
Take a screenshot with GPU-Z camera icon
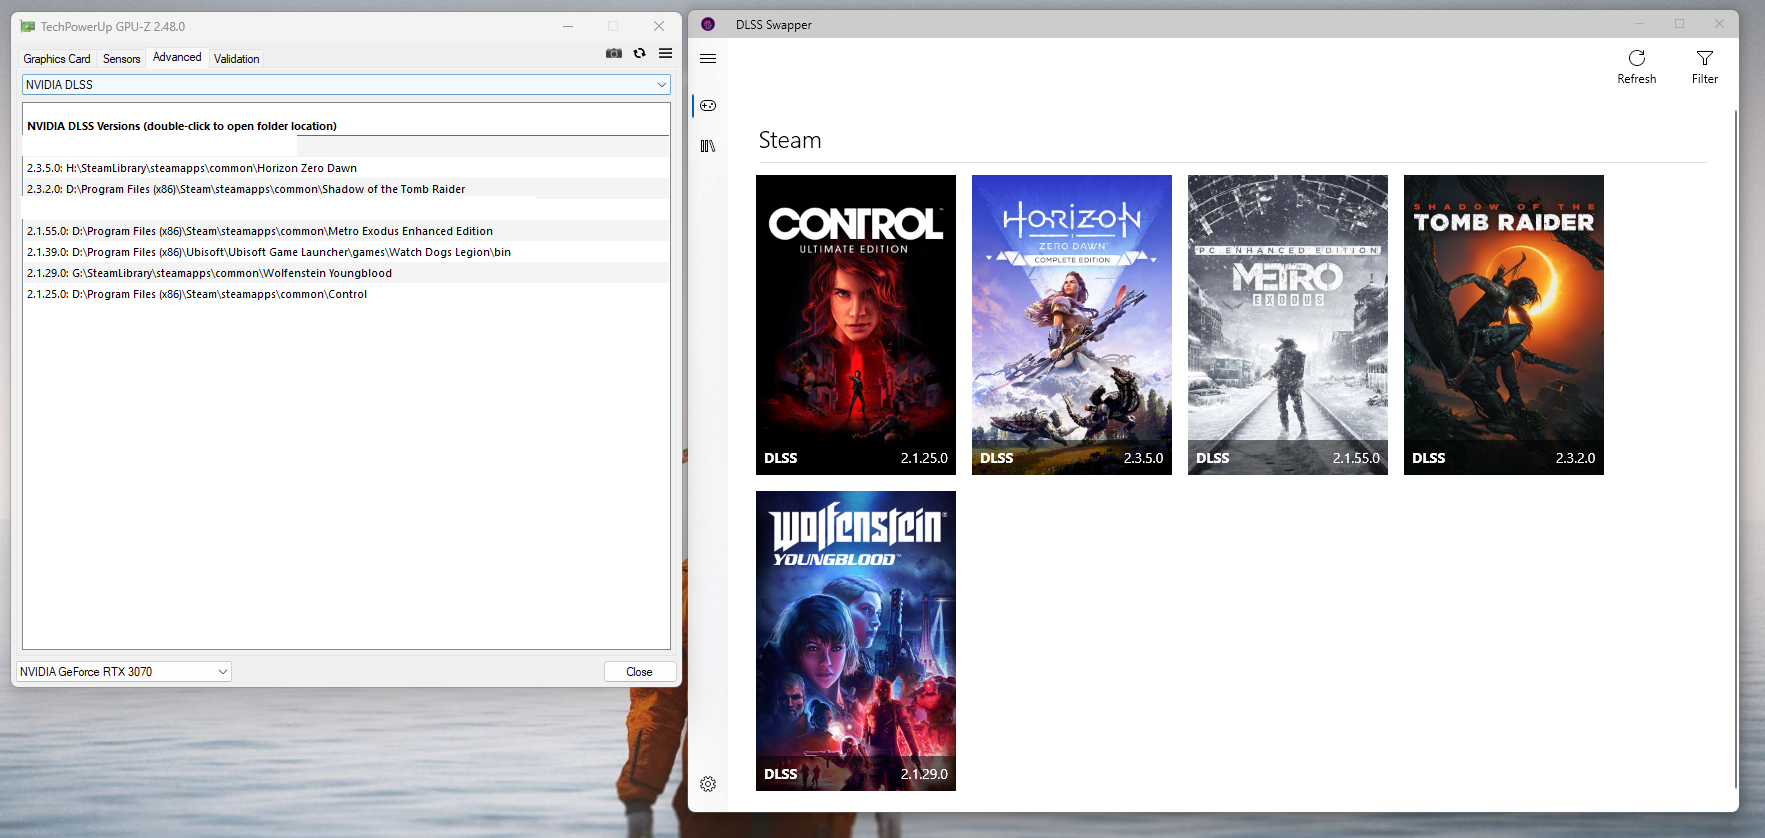click(614, 54)
